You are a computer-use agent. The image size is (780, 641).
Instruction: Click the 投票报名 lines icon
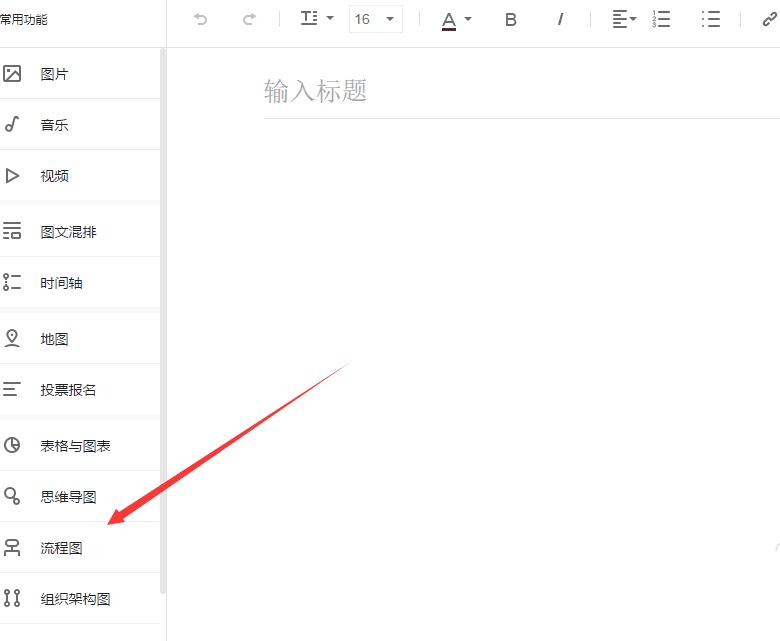point(12,389)
